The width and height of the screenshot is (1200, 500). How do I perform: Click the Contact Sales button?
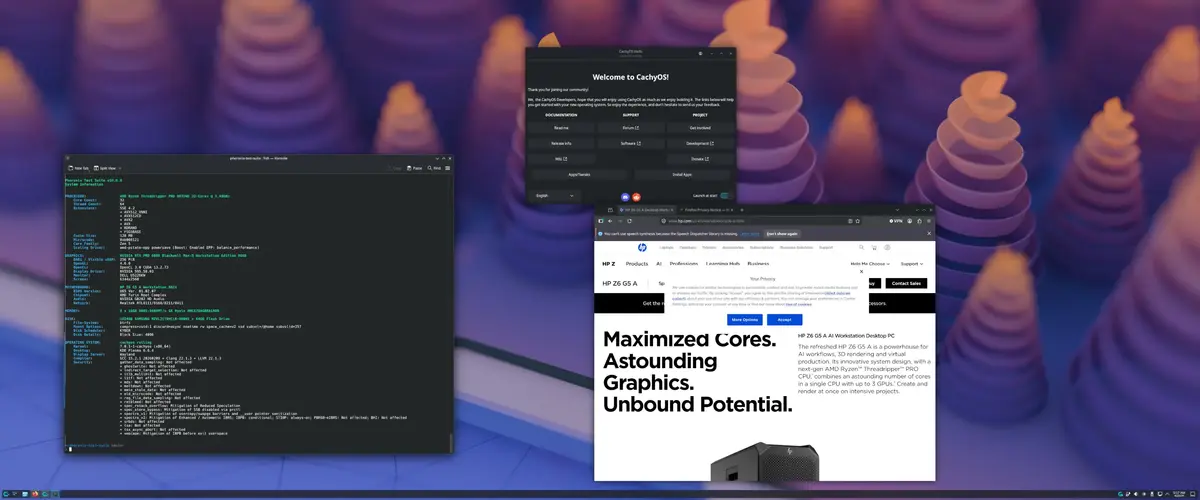click(x=906, y=283)
